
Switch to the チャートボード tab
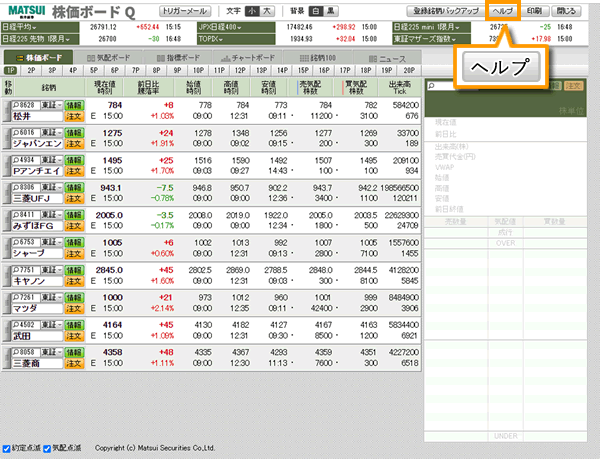coord(248,58)
